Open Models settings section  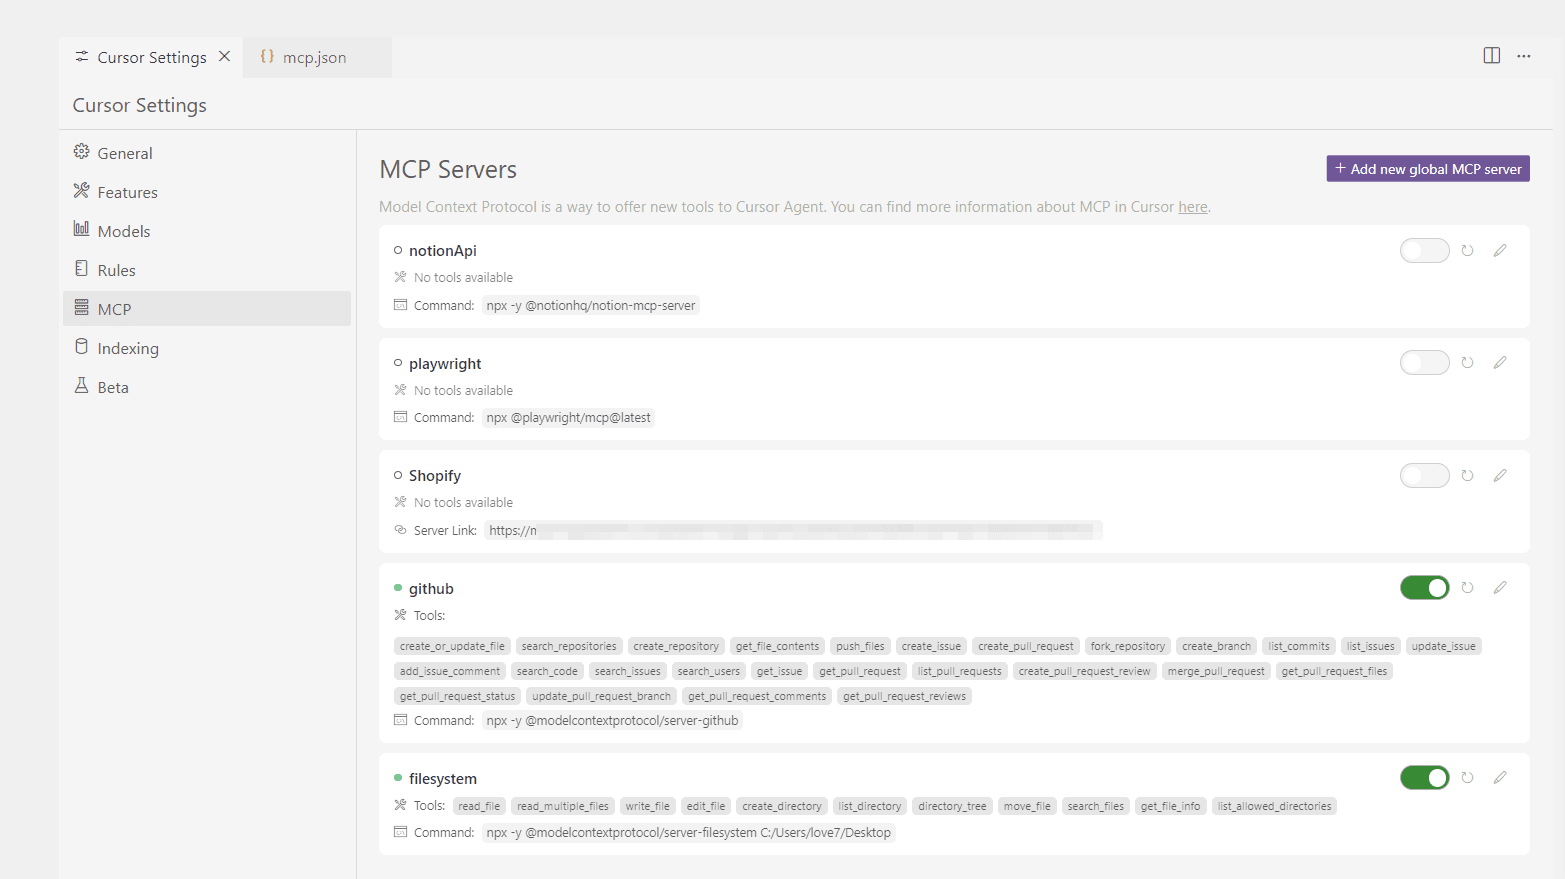(207, 231)
